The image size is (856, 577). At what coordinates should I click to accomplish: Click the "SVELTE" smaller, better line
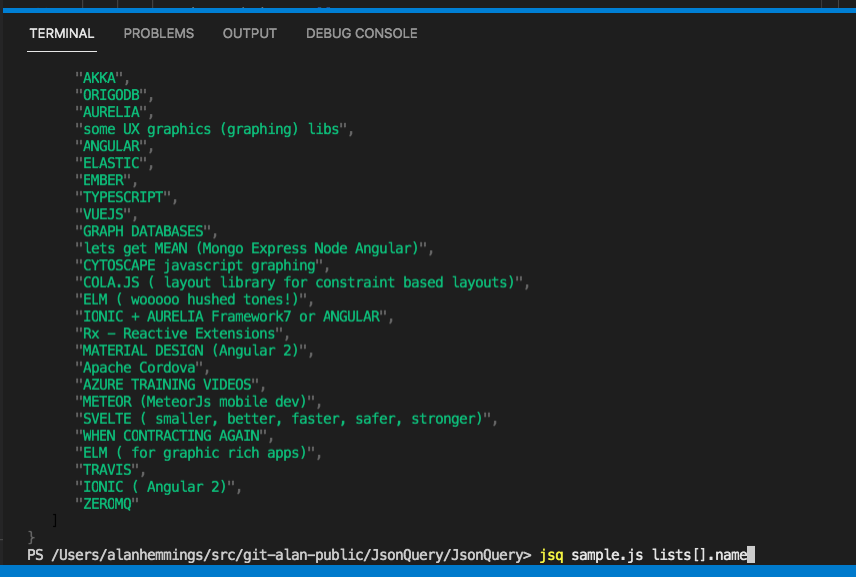(x=286, y=419)
